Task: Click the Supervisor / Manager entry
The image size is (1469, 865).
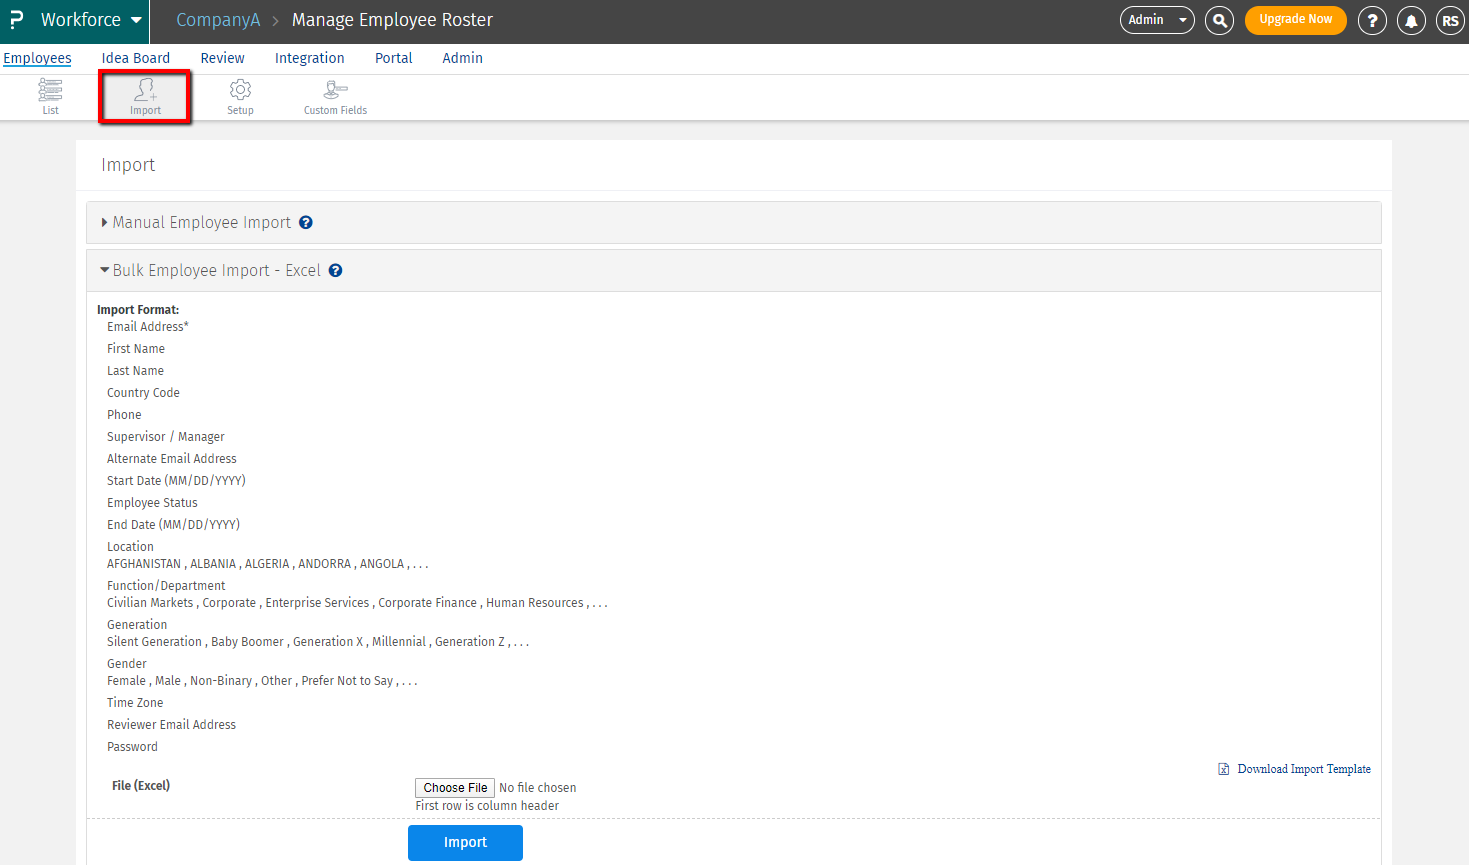Action: click(x=166, y=437)
